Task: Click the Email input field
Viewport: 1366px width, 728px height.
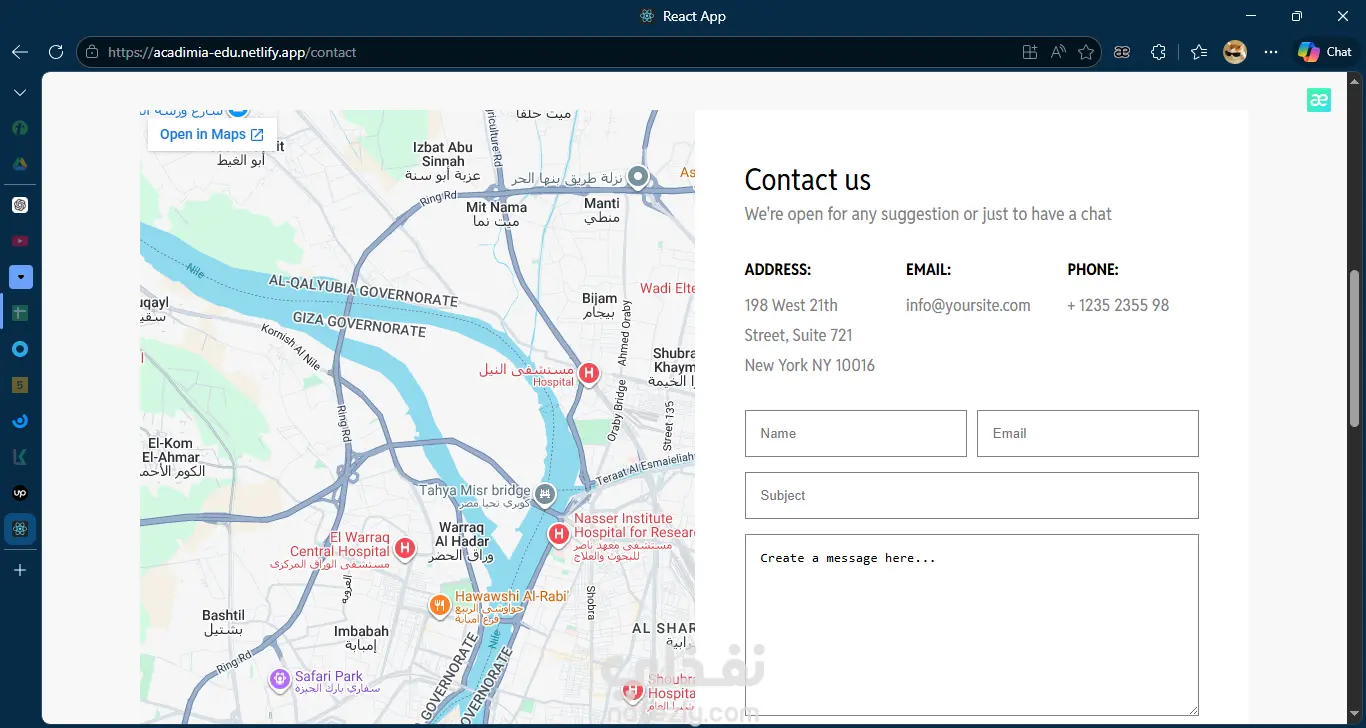Action: tap(1088, 433)
